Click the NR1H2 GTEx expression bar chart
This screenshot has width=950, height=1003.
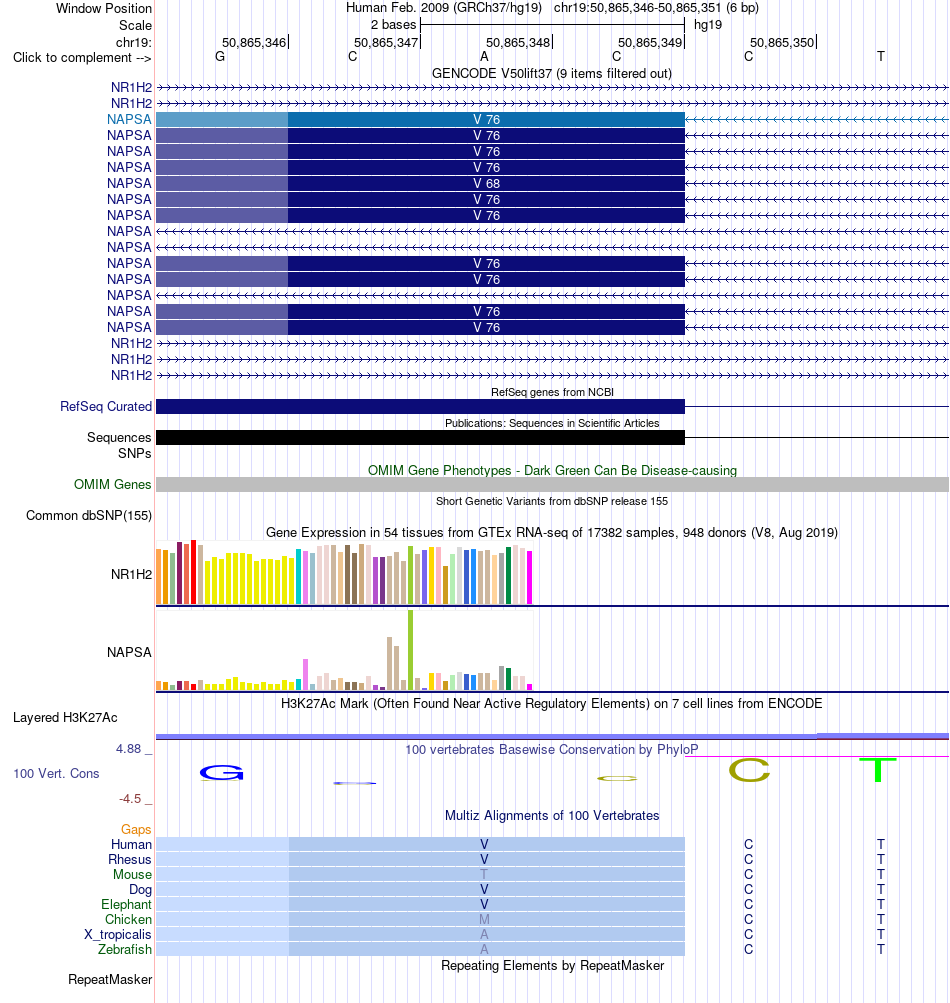click(344, 573)
